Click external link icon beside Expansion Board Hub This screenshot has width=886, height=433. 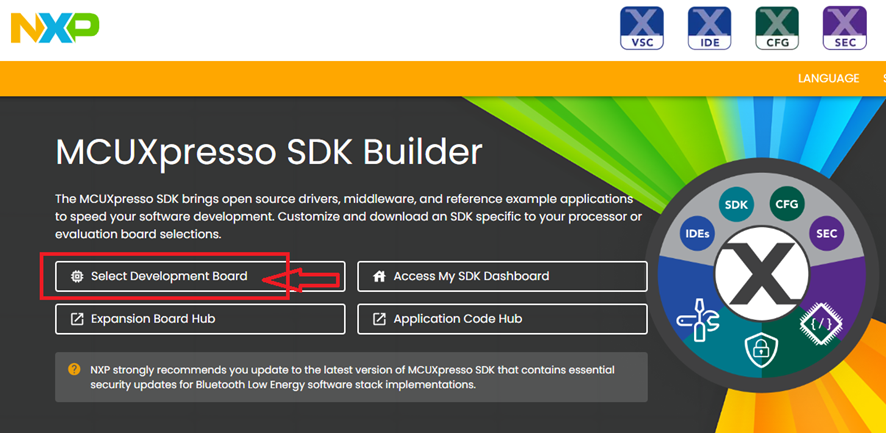[76, 319]
